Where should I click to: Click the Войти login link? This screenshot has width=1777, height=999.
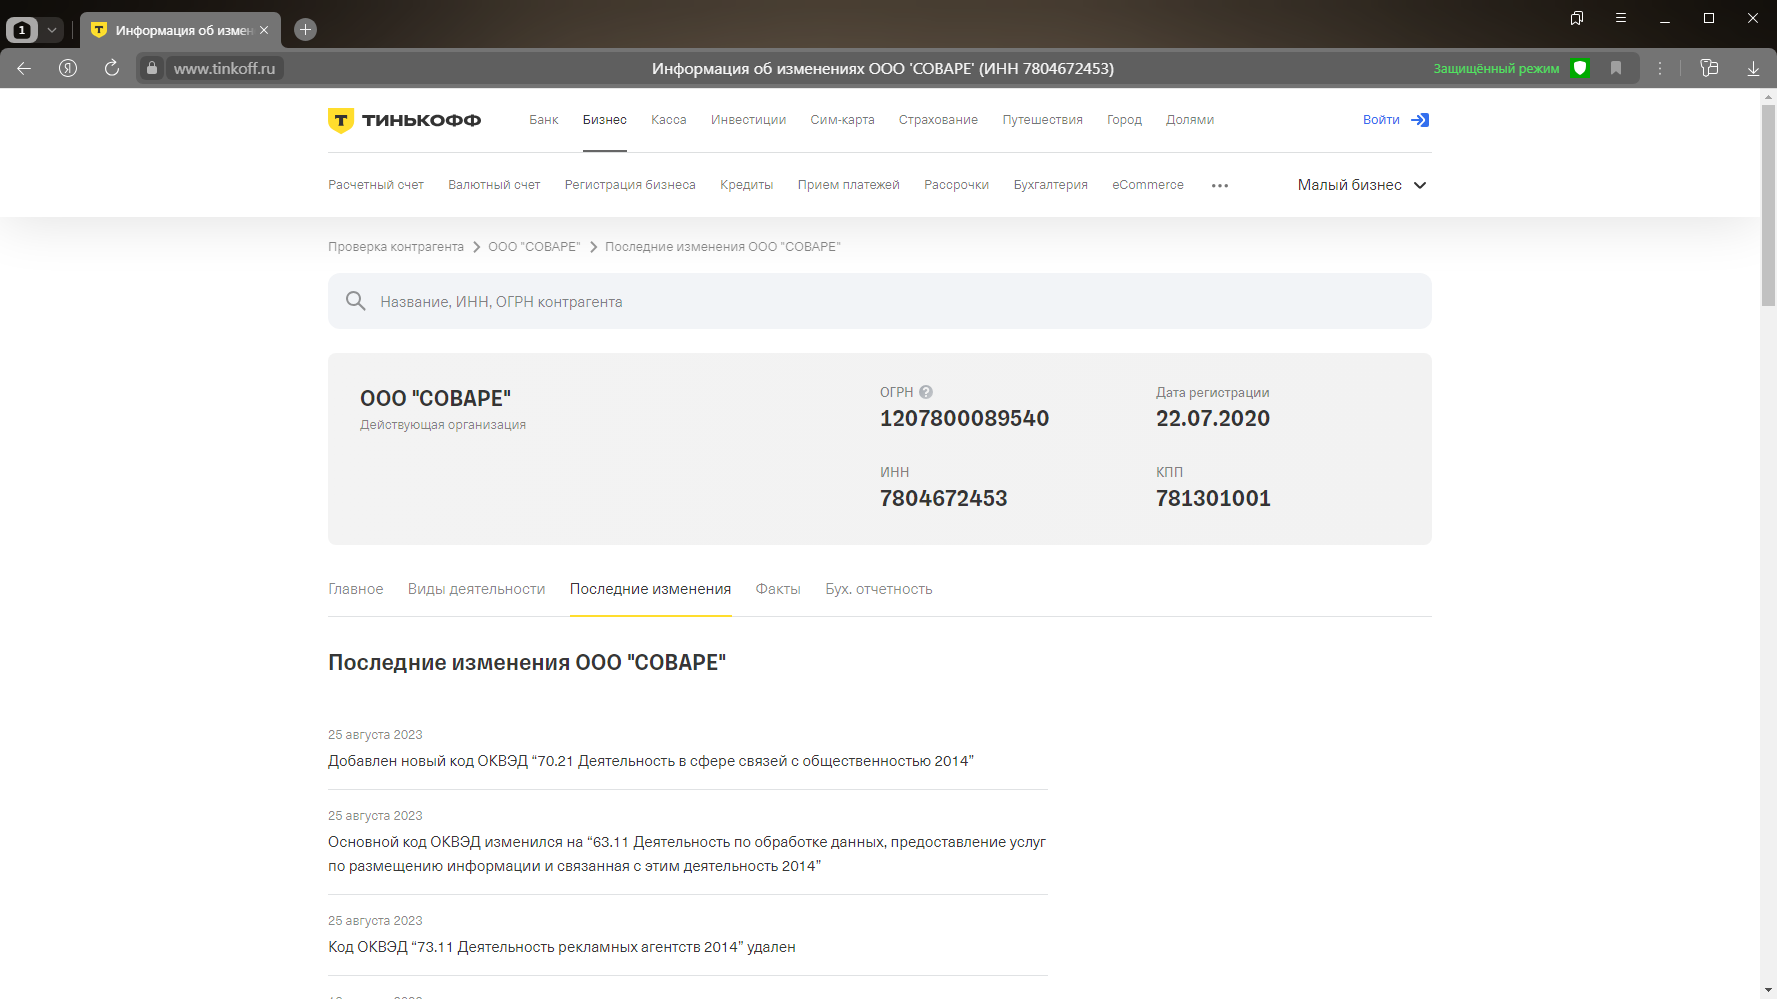(1381, 120)
